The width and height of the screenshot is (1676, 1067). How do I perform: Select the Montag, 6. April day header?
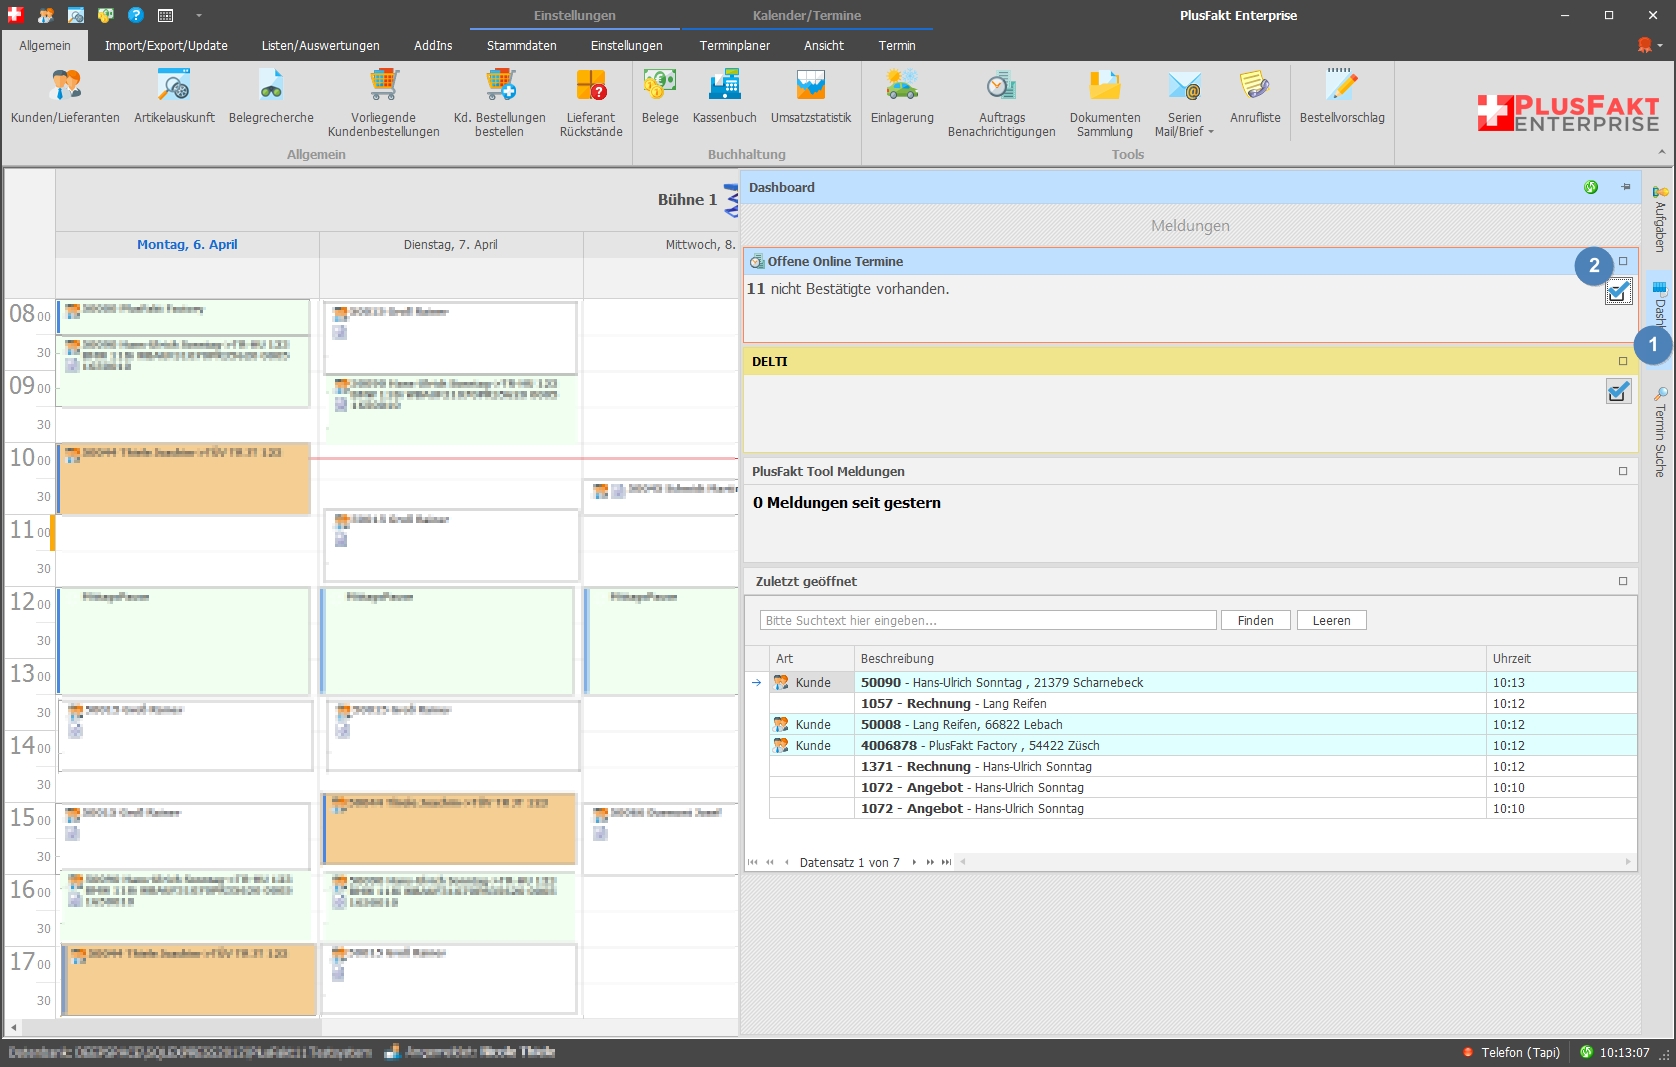click(187, 244)
